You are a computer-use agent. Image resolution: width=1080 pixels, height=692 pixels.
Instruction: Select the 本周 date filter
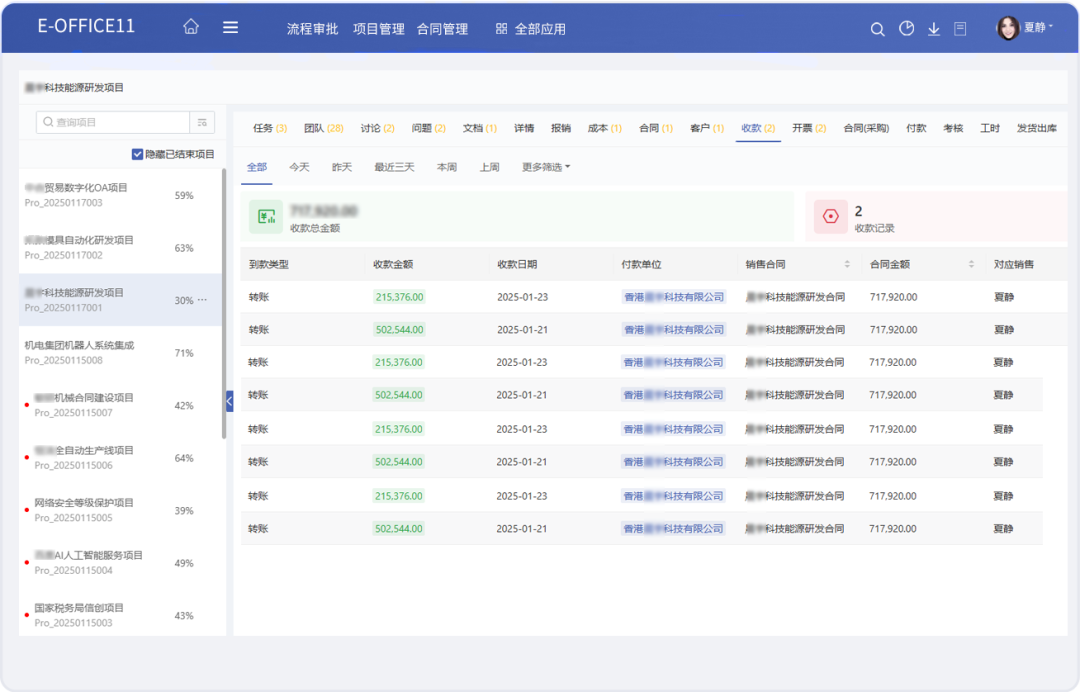tap(447, 167)
